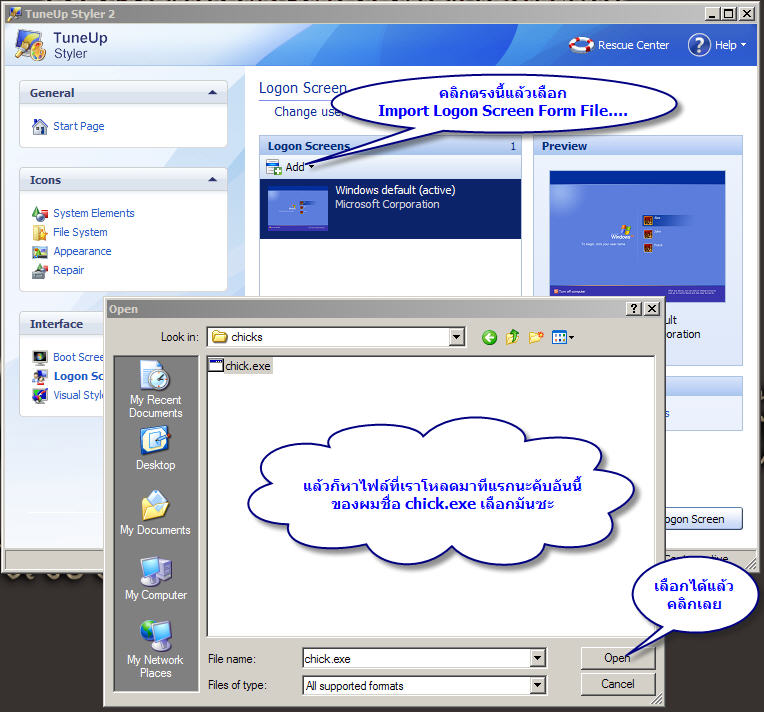Click the Help question mark icon
Image resolution: width=764 pixels, height=712 pixels.
pyautogui.click(x=699, y=45)
